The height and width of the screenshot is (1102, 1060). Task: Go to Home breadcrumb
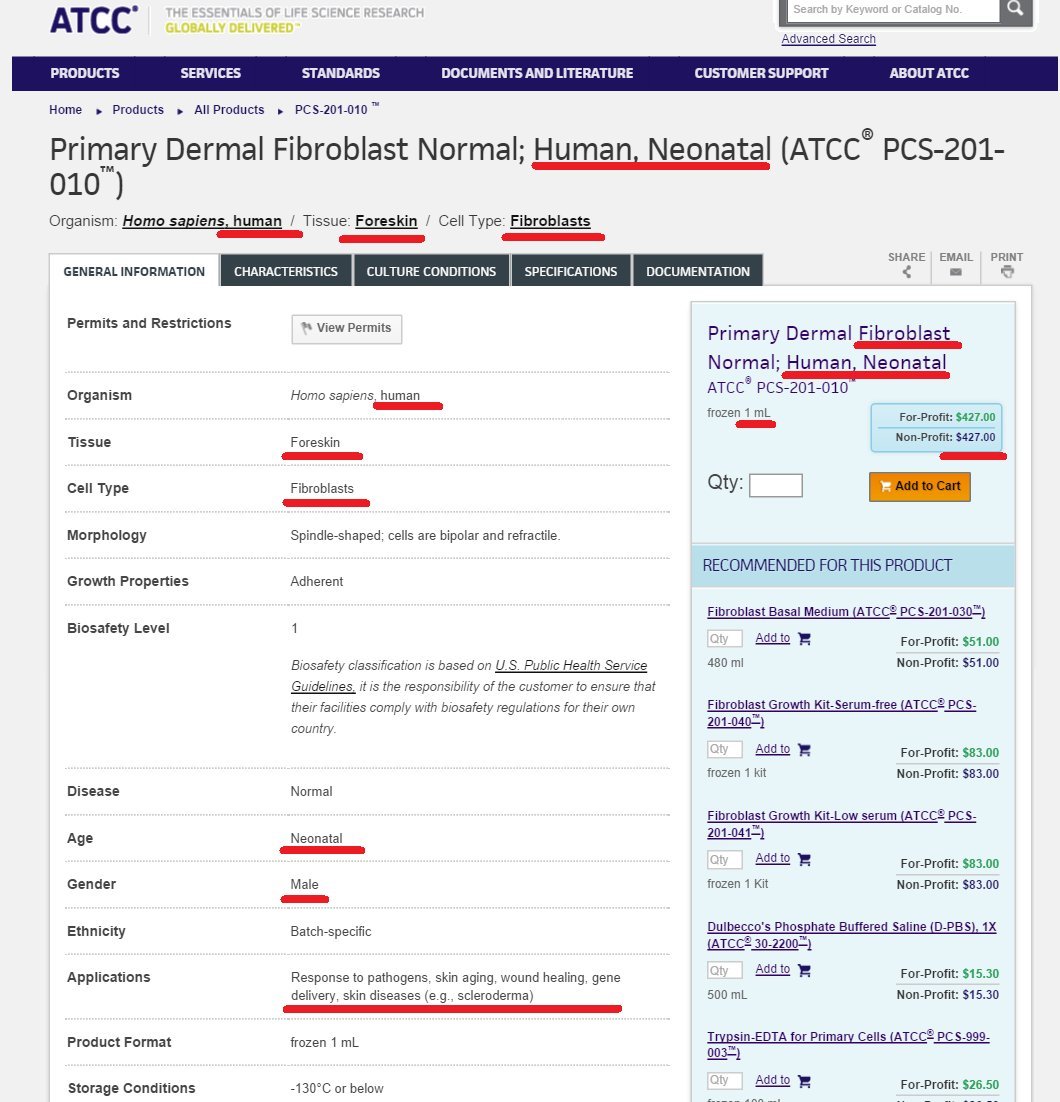65,110
